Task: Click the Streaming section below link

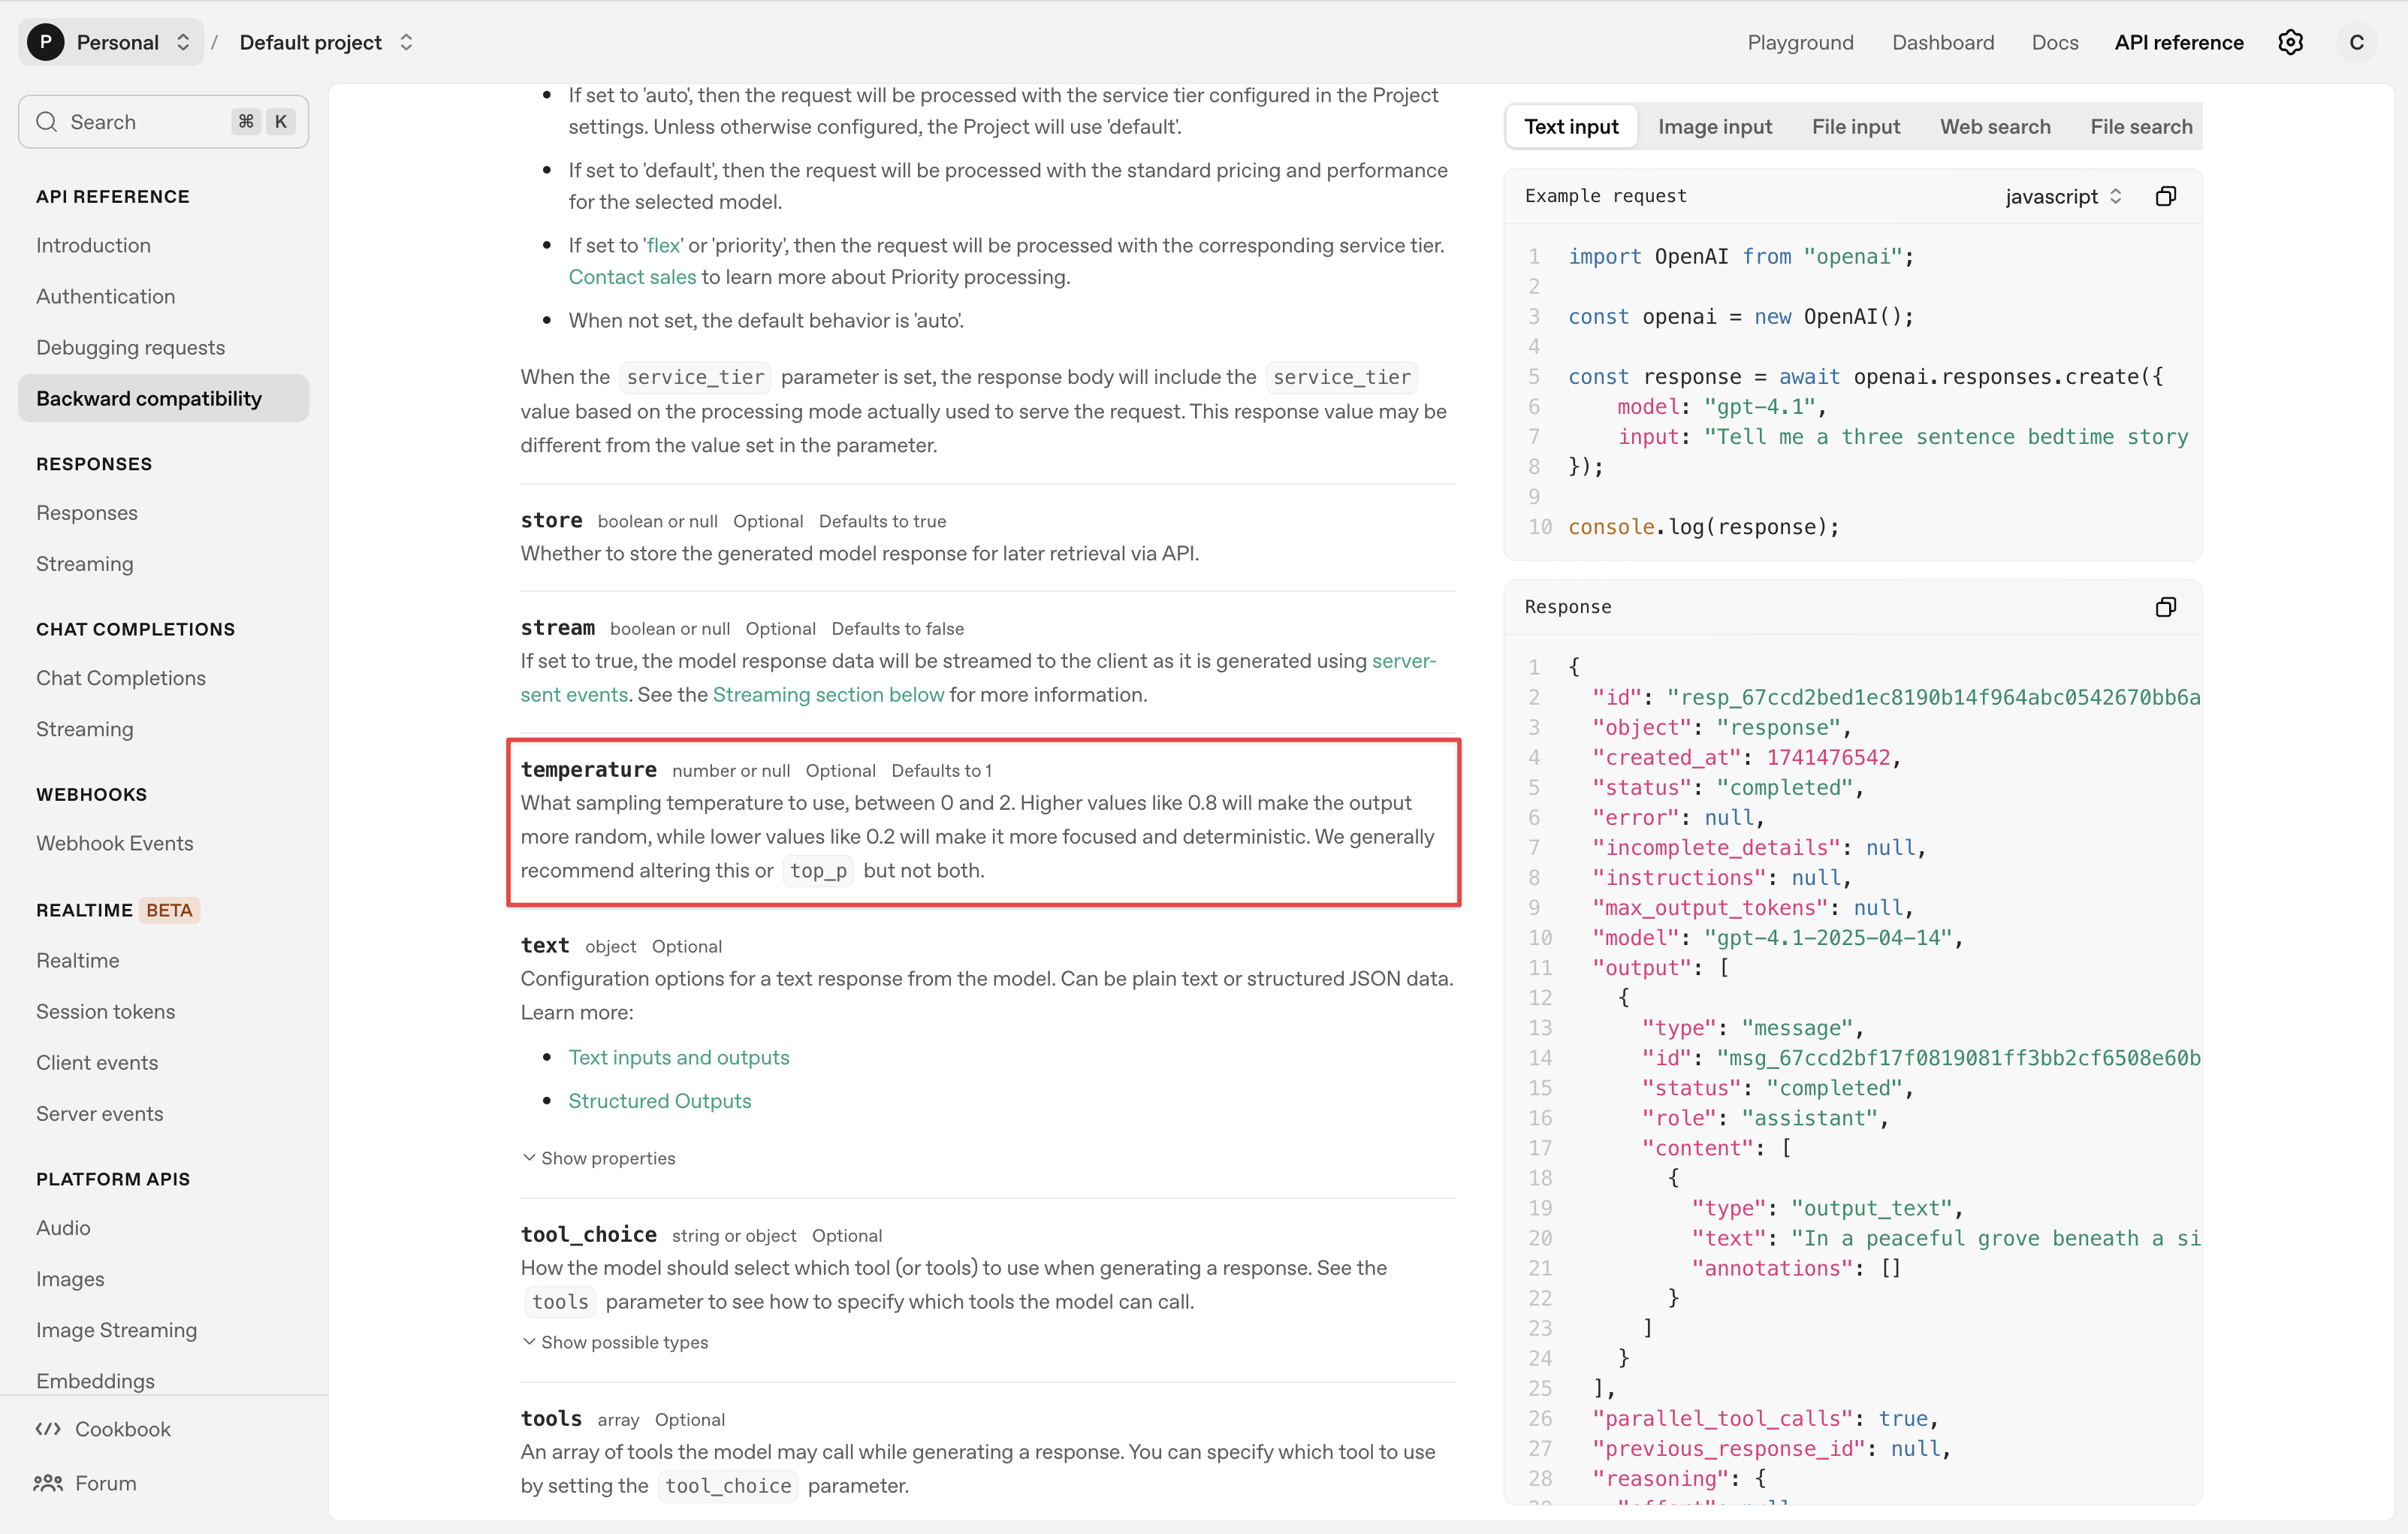Action: click(x=828, y=695)
